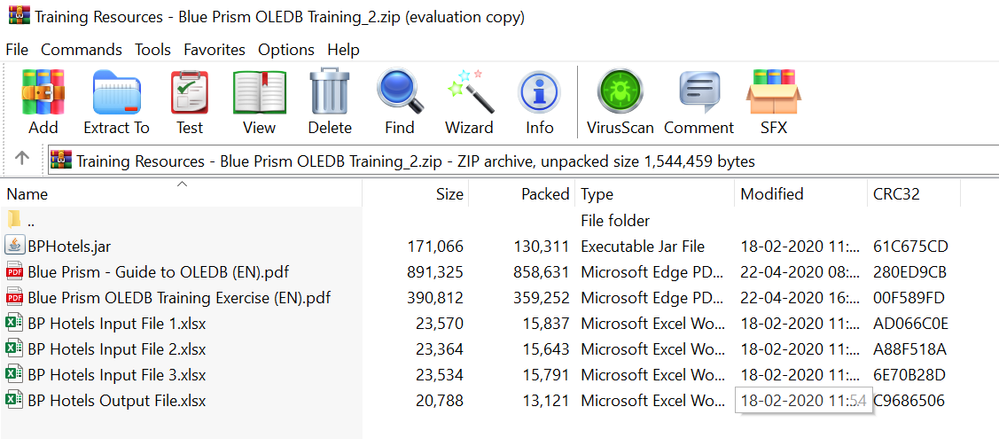Select the parent folder '..' icon
The image size is (999, 439).
click(14, 220)
